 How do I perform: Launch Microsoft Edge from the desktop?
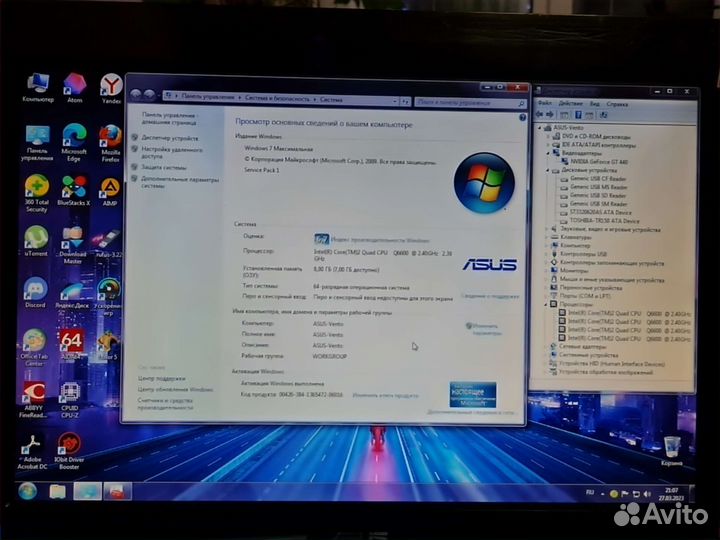(74, 142)
